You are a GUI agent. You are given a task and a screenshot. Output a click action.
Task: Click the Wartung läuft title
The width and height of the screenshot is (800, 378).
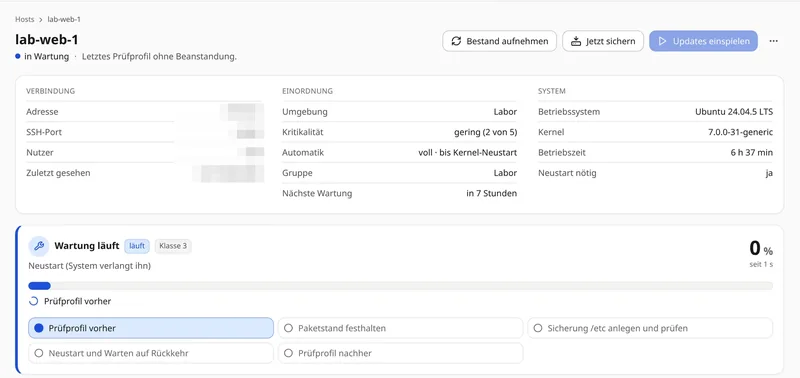(x=87, y=246)
